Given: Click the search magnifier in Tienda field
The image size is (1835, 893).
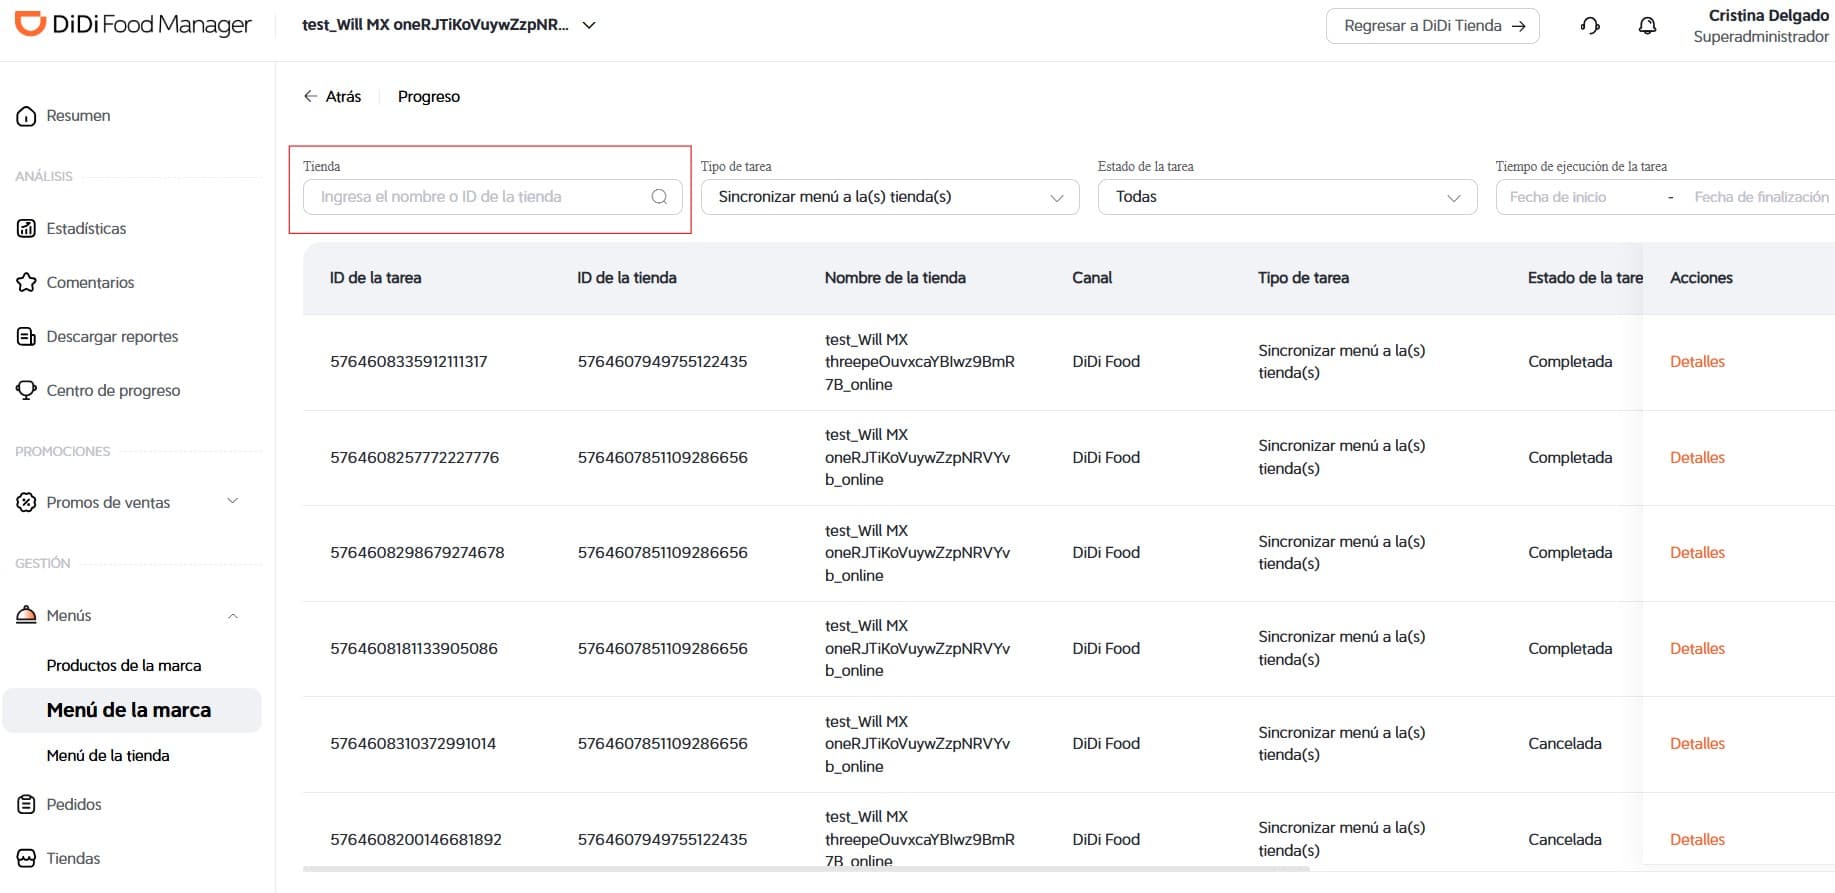Looking at the screenshot, I should [659, 197].
